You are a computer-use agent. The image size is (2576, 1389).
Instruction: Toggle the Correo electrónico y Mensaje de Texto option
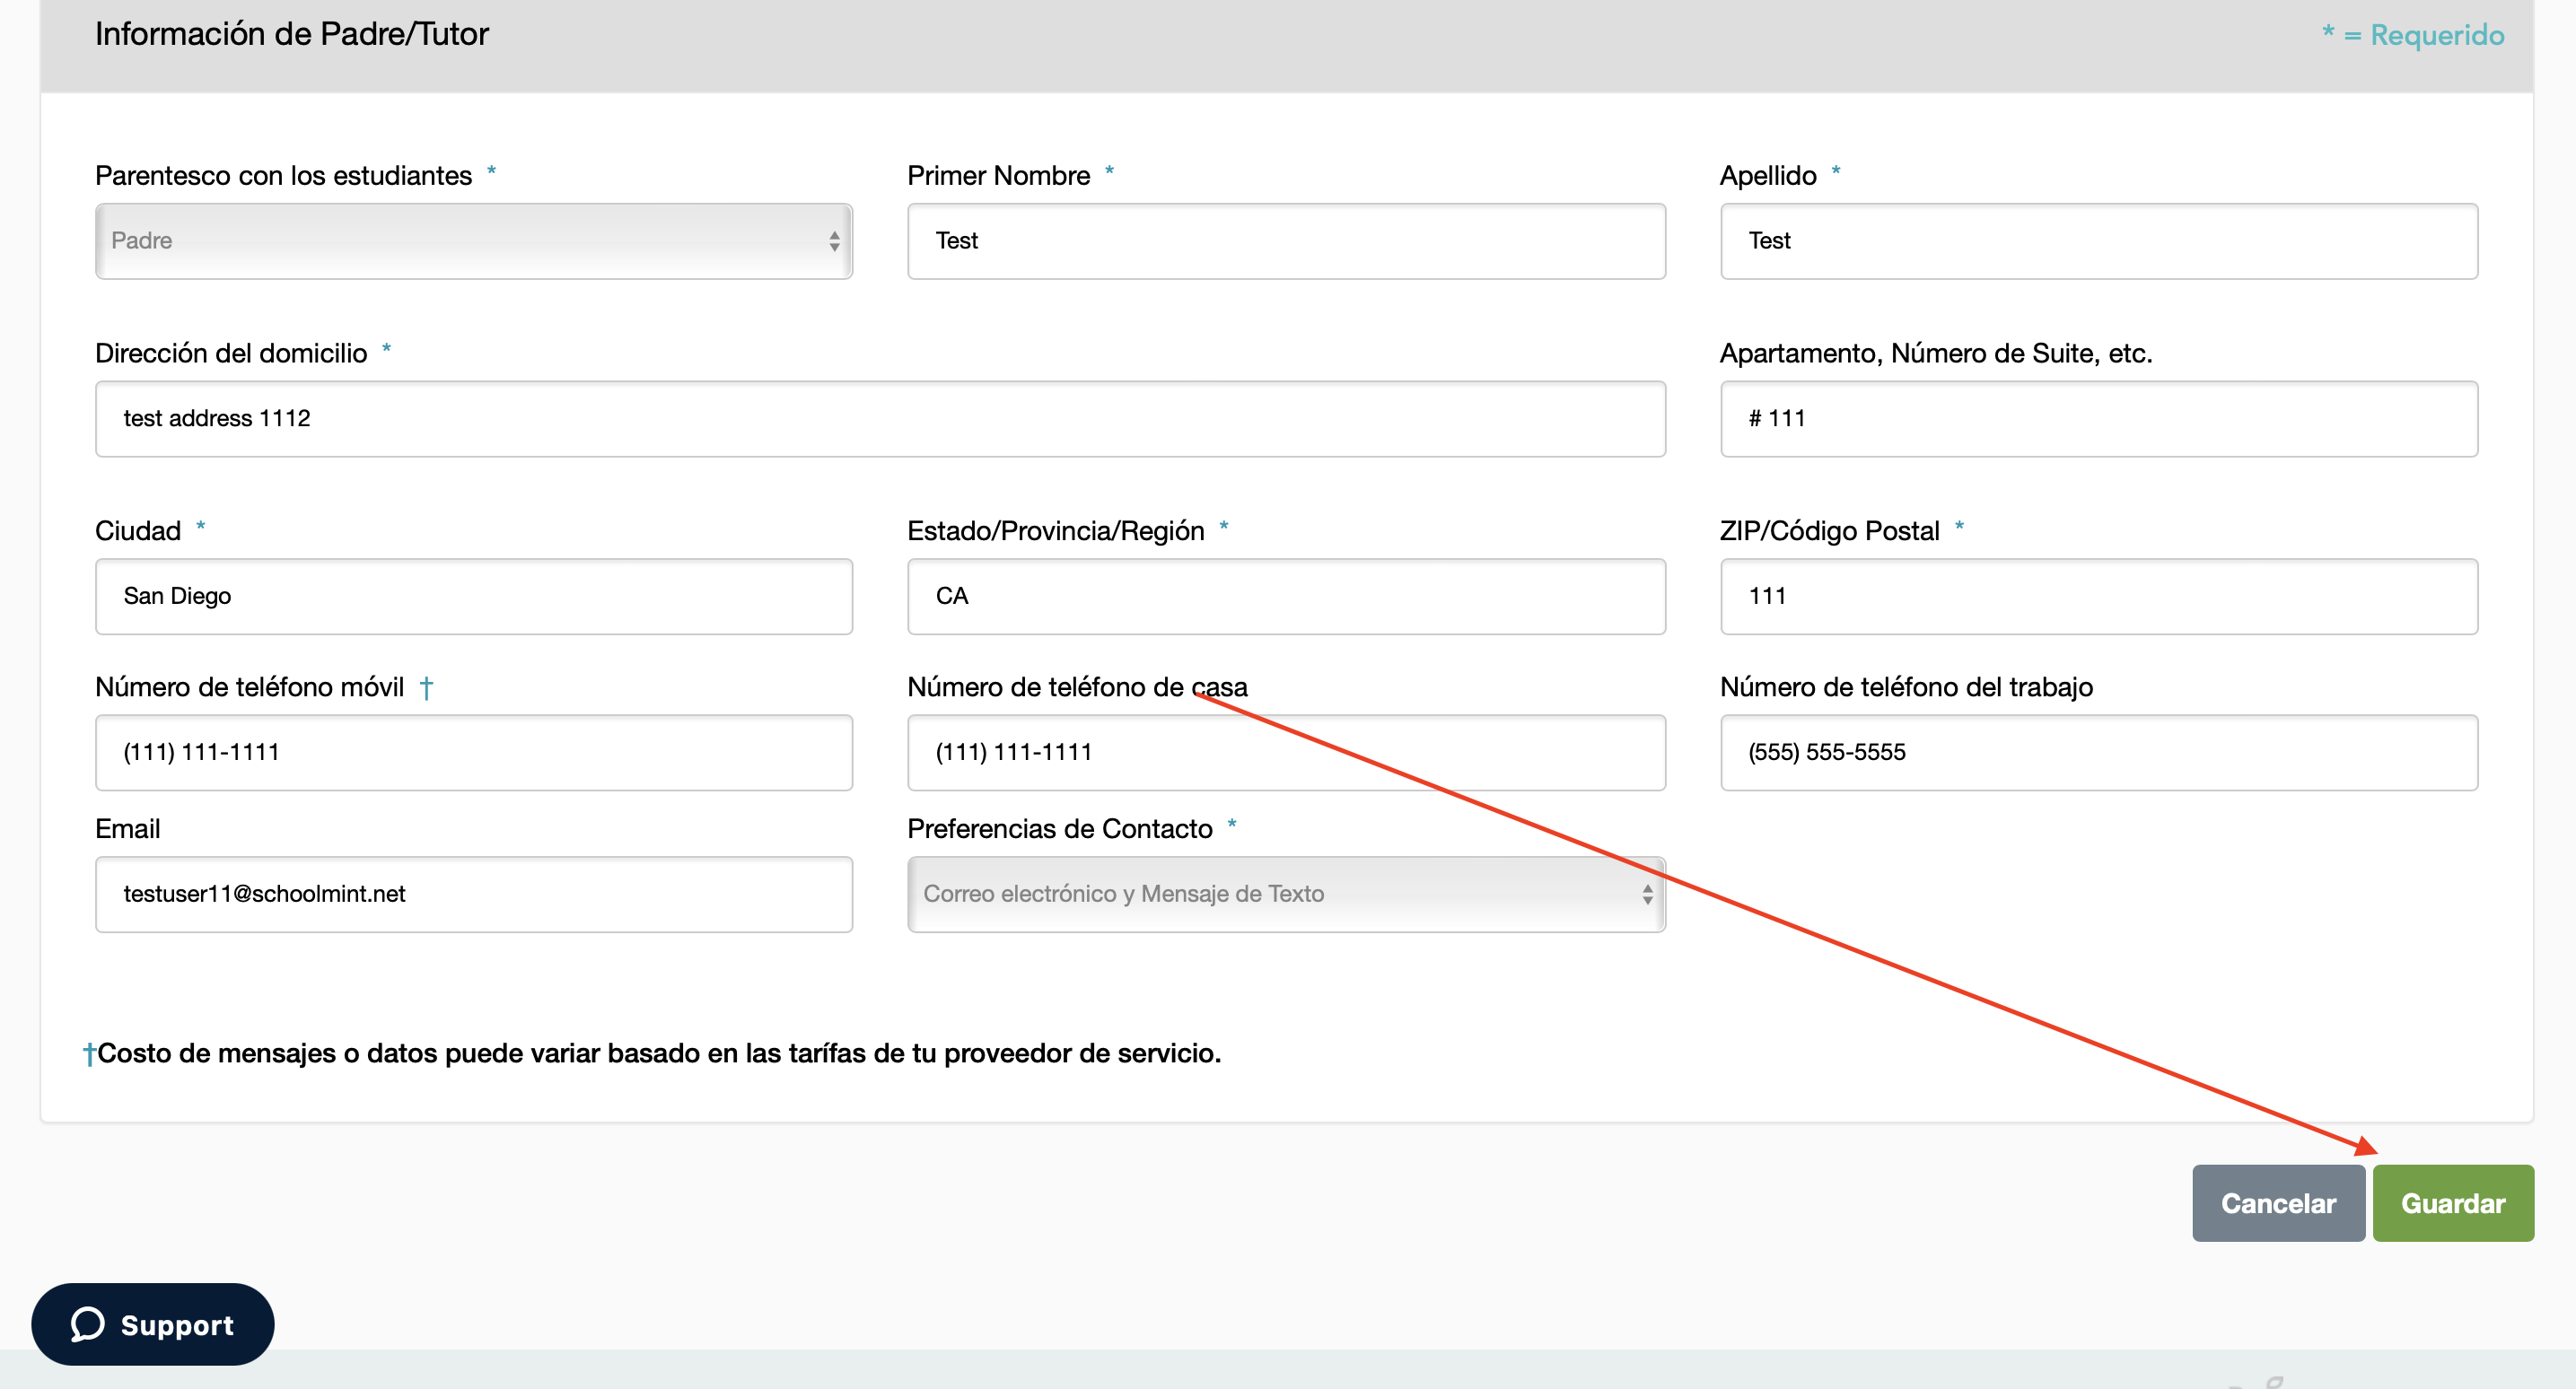1288,893
